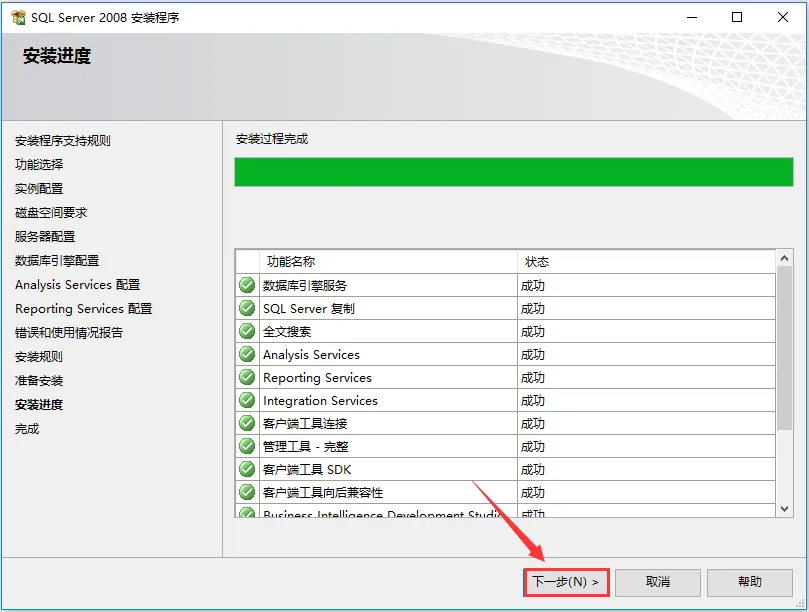Click the SQL Server installer title bar icon
Image resolution: width=809 pixels, height=612 pixels.
[x=18, y=17]
